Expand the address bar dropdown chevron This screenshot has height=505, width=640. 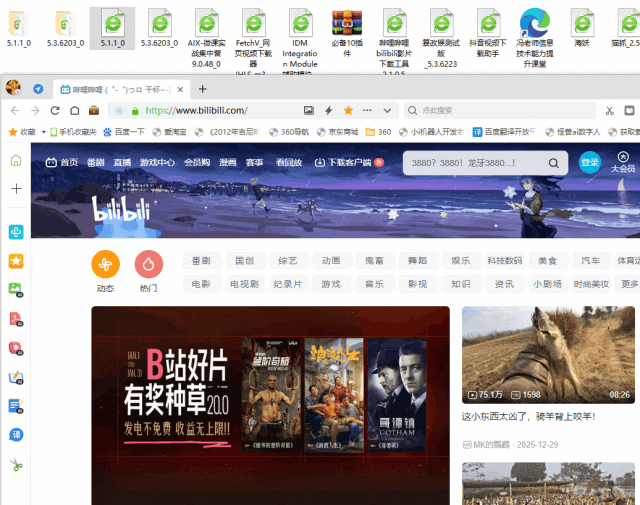pyautogui.click(x=387, y=111)
